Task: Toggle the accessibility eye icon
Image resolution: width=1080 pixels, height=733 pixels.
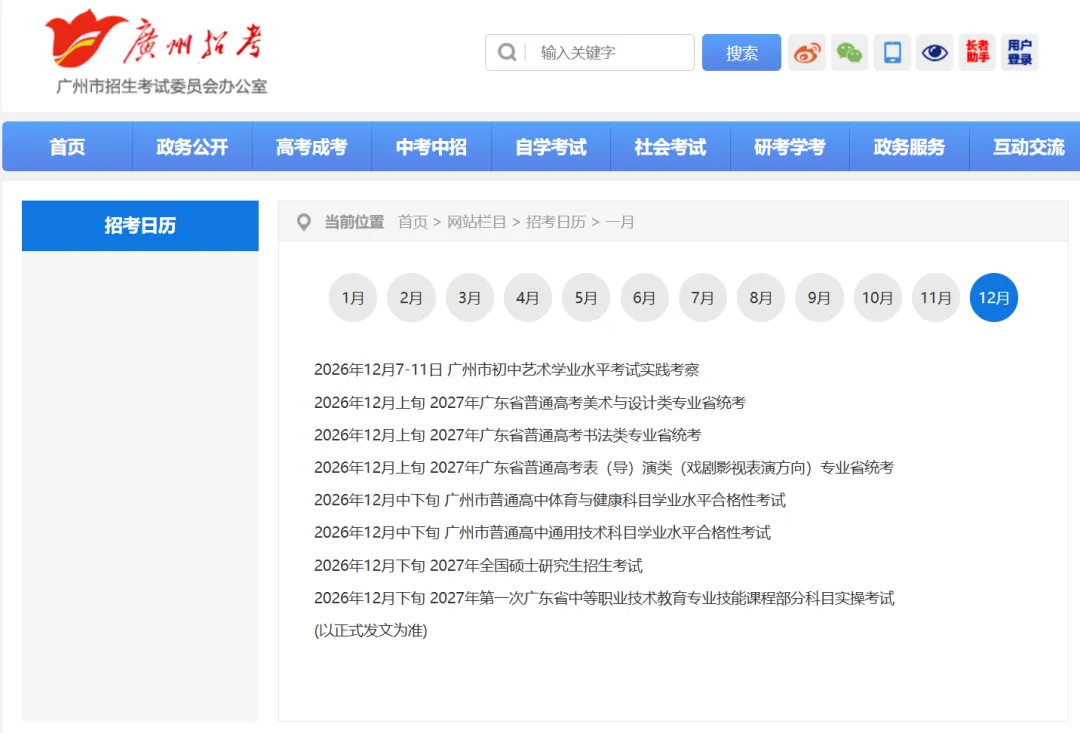Action: pyautogui.click(x=935, y=52)
